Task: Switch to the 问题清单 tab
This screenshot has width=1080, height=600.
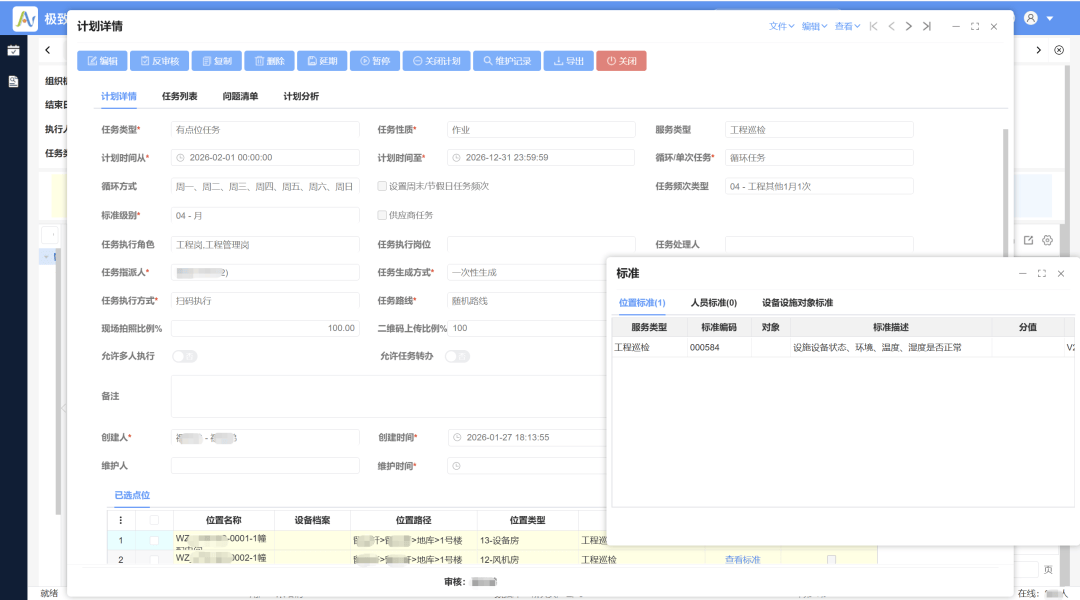Action: [240, 96]
